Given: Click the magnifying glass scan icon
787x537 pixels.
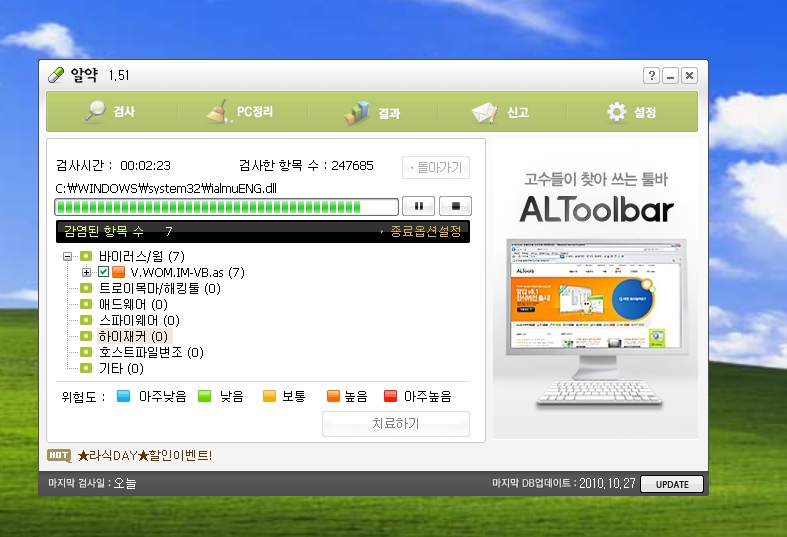Looking at the screenshot, I should tap(95, 111).
